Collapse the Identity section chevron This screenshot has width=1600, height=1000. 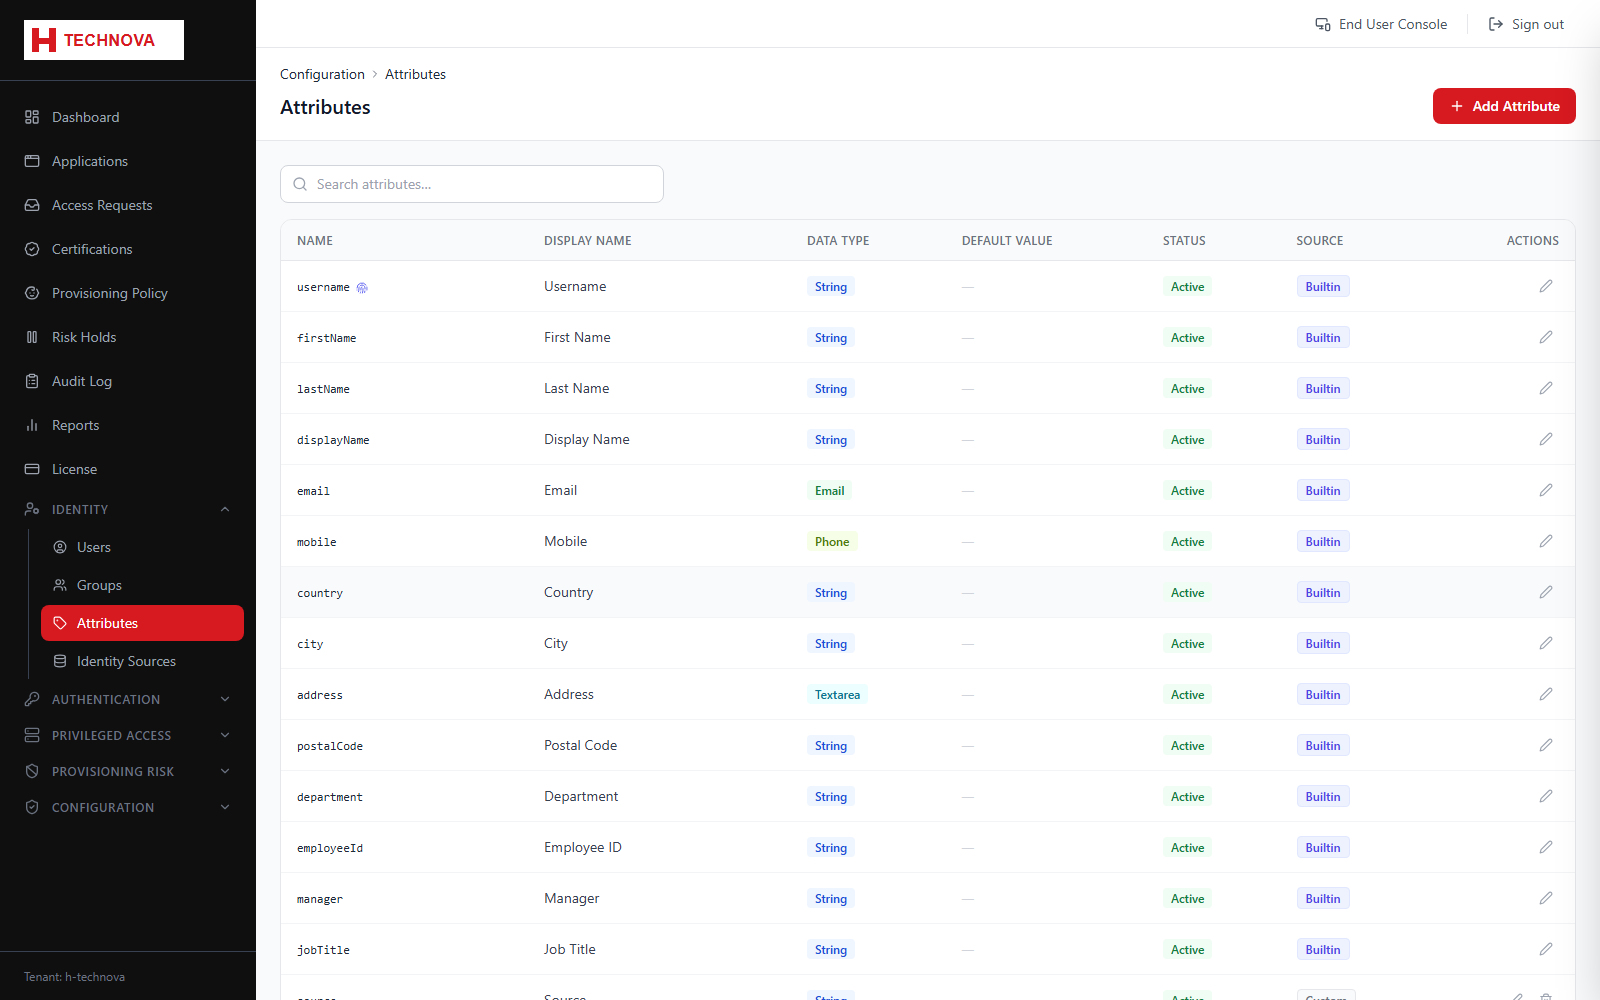pos(225,509)
